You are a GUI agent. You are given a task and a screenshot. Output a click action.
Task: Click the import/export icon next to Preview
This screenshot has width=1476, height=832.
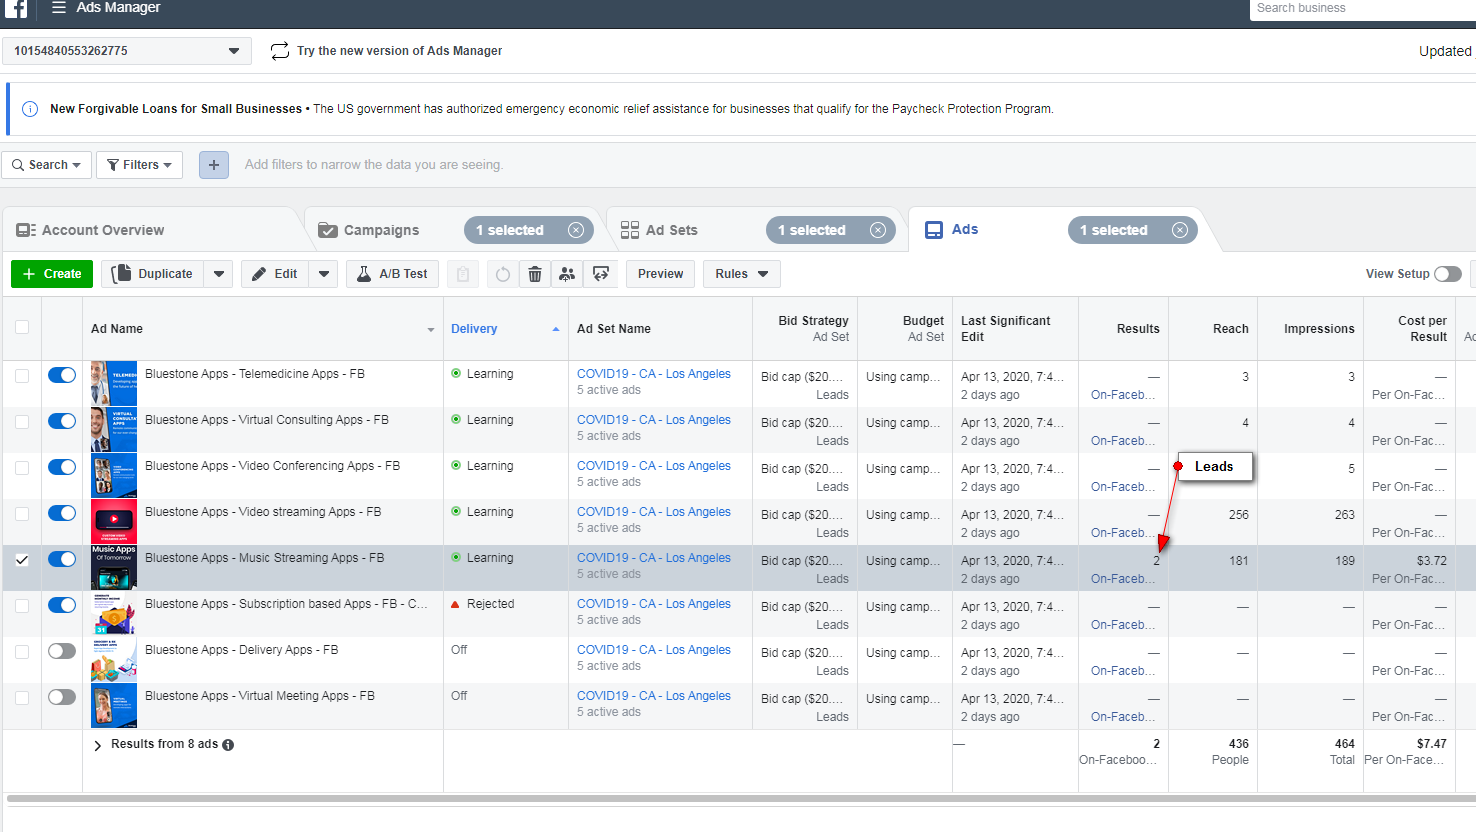[x=601, y=274]
